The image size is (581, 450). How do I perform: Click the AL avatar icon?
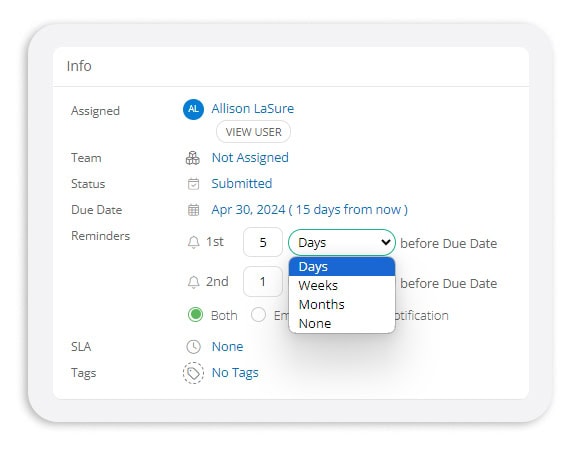(193, 109)
